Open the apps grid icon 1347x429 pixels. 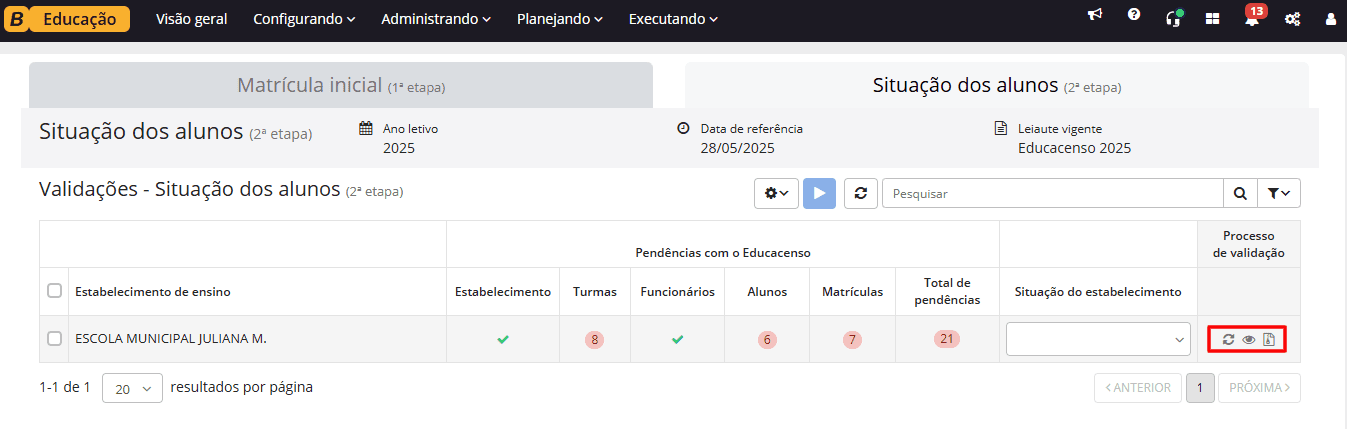coord(1213,18)
